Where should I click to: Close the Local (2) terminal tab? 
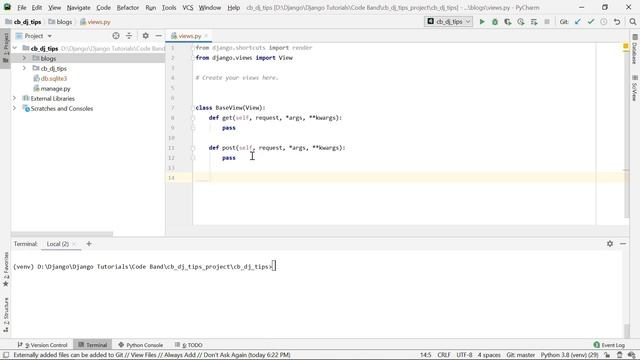pyautogui.click(x=74, y=244)
